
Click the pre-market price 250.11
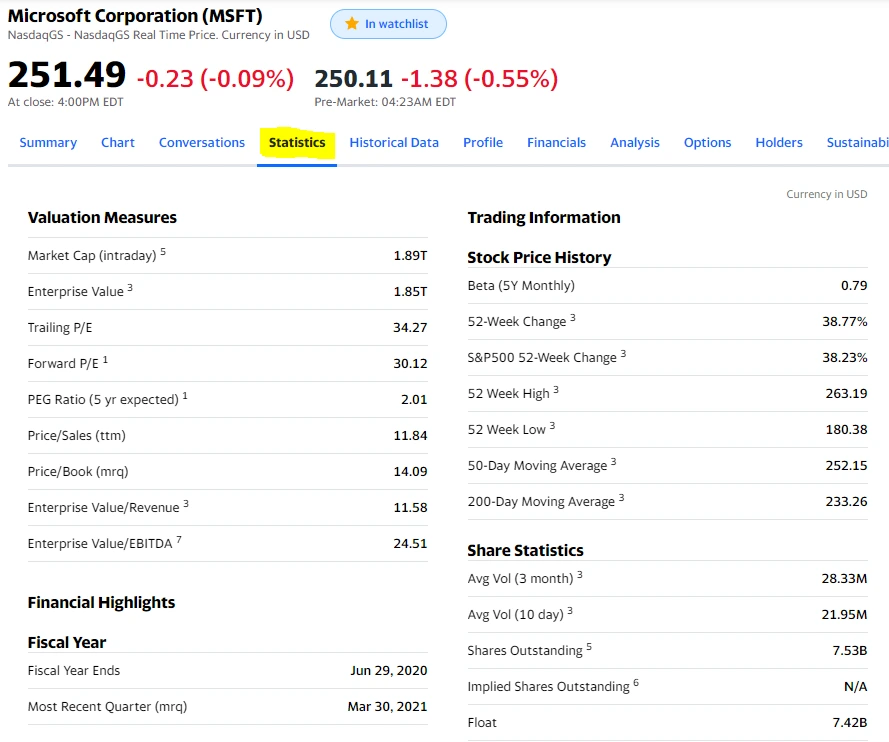(x=353, y=79)
